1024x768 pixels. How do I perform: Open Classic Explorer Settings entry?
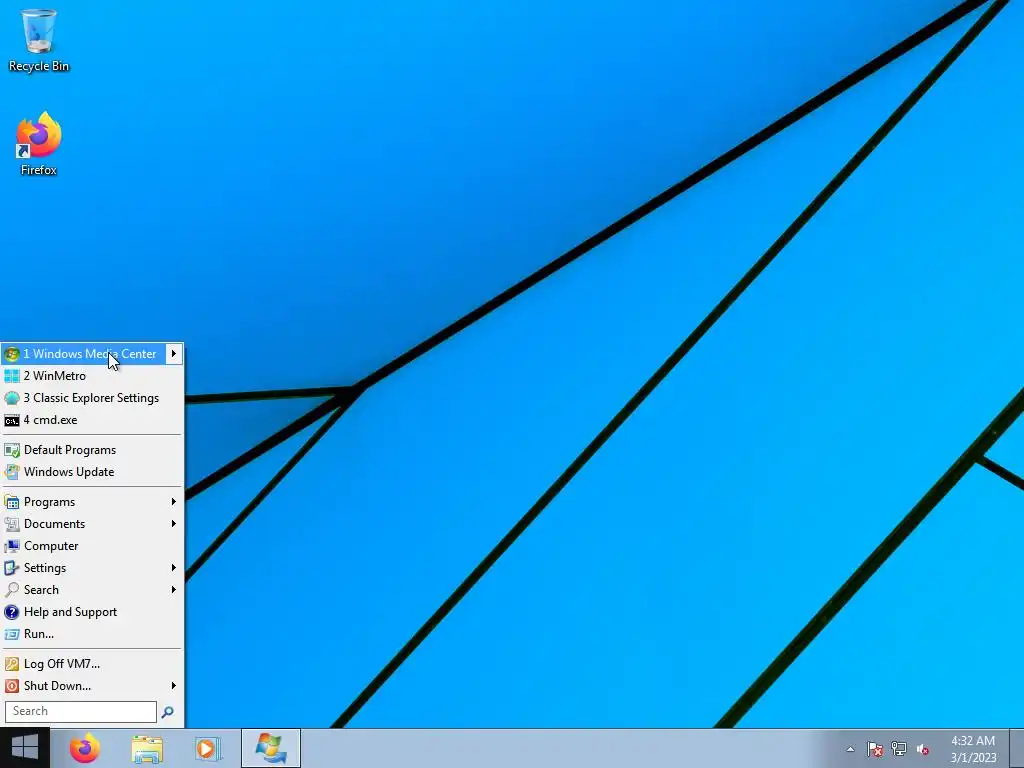click(92, 398)
